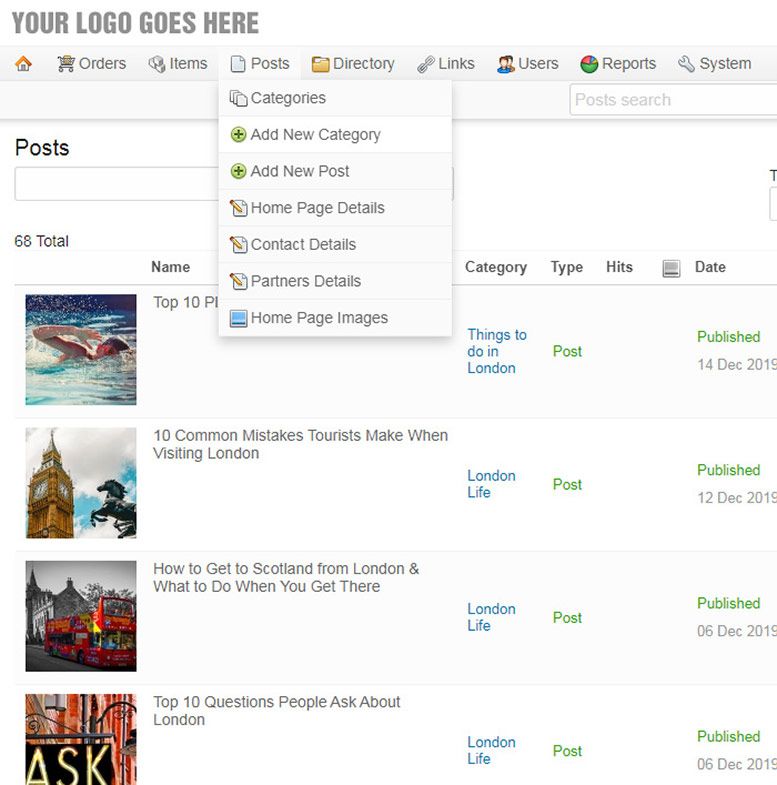Screen dimensions: 777x785
Task: Click the Users people icon
Action: coord(506,64)
